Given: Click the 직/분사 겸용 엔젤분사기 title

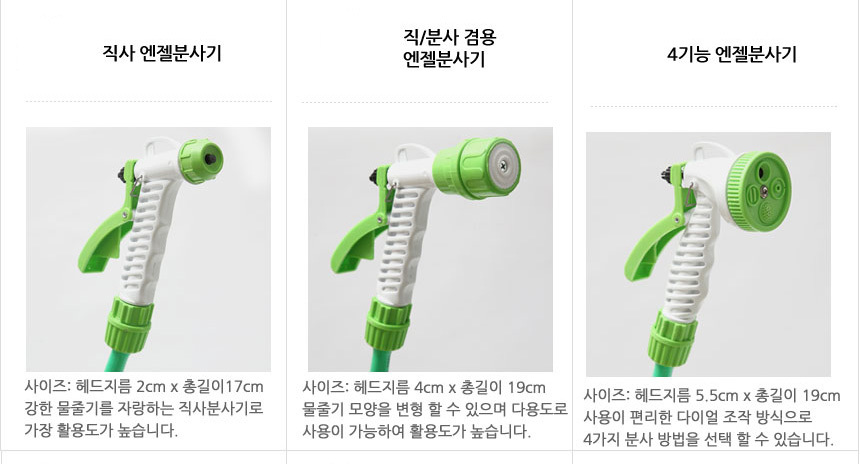Looking at the screenshot, I should [449, 48].
